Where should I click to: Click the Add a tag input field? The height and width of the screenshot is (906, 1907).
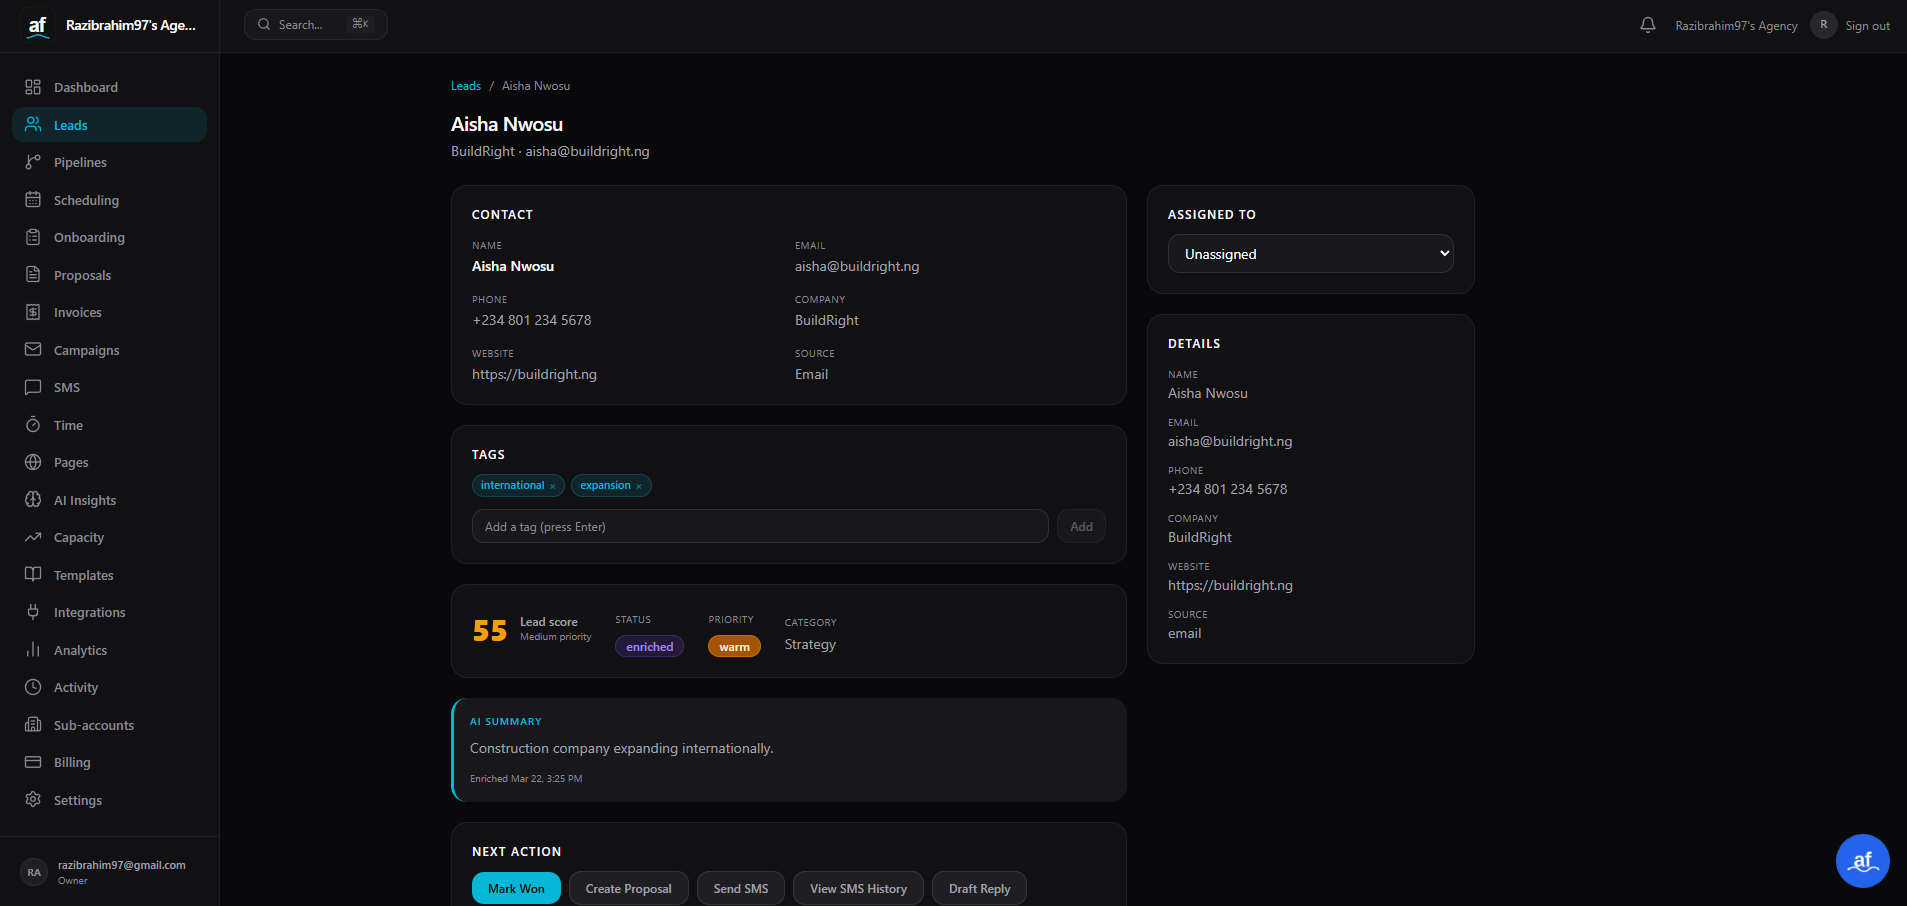(760, 526)
